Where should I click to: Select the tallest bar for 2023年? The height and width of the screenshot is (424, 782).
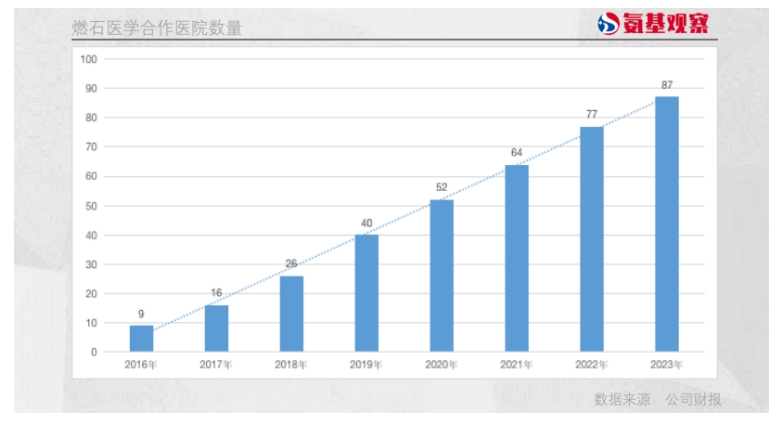click(666, 224)
